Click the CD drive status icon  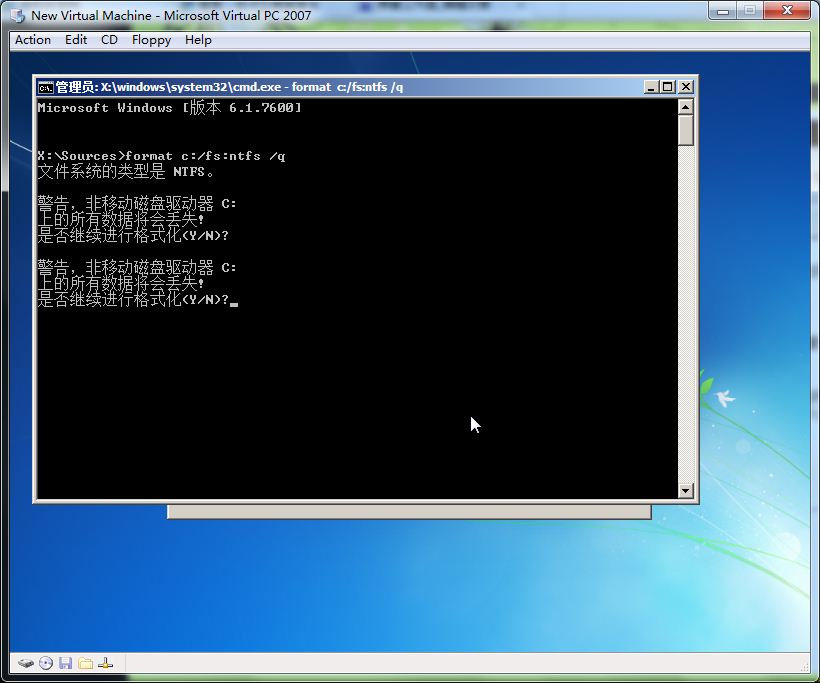click(47, 662)
